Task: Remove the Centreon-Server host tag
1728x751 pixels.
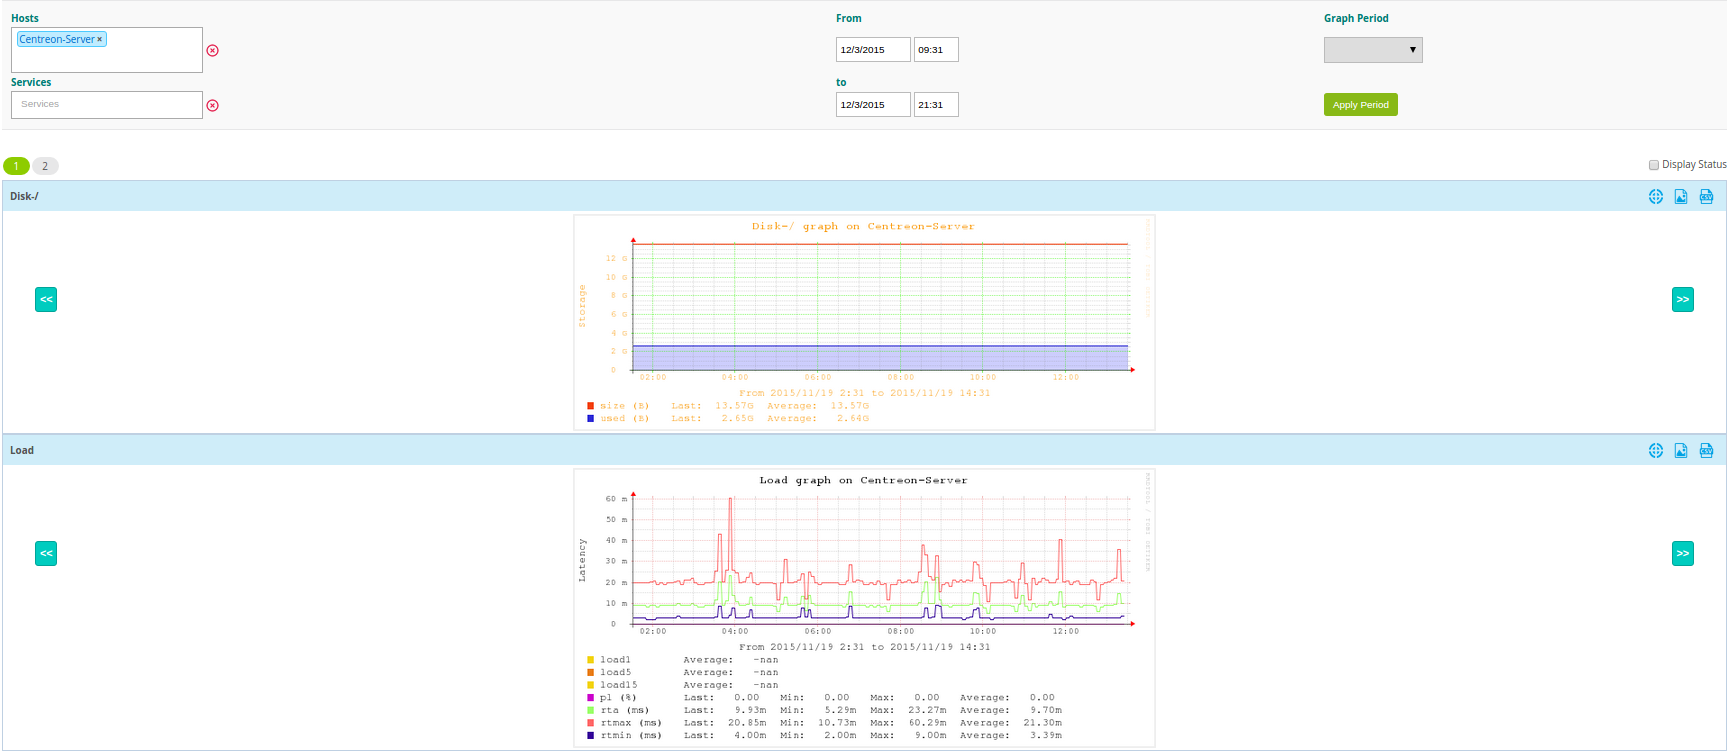Action: pyautogui.click(x=99, y=40)
